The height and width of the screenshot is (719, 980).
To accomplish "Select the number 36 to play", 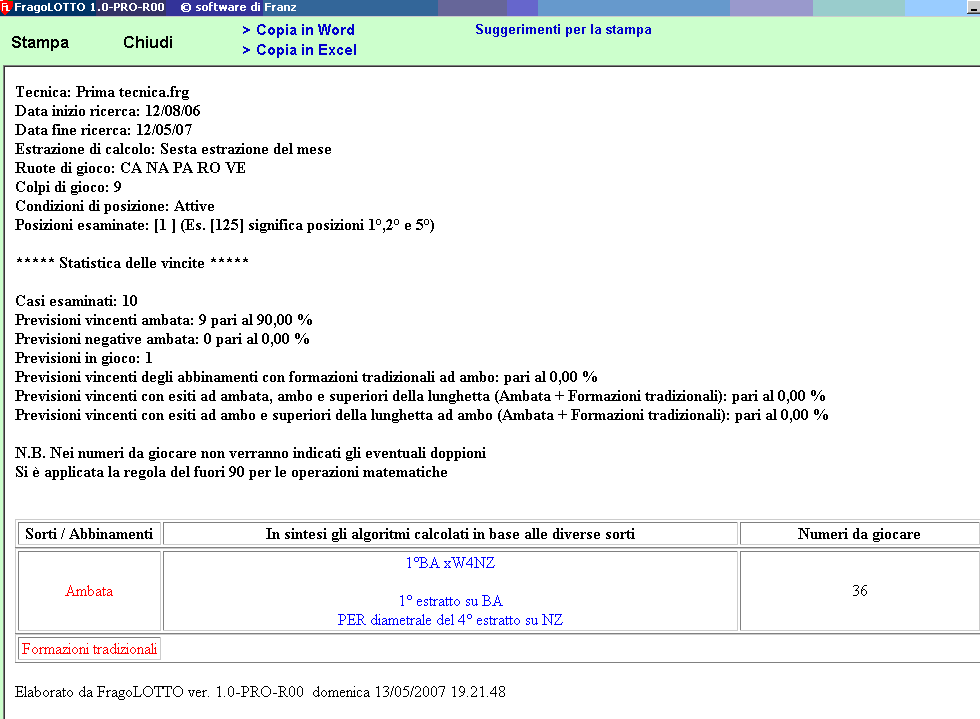I will 859,591.
